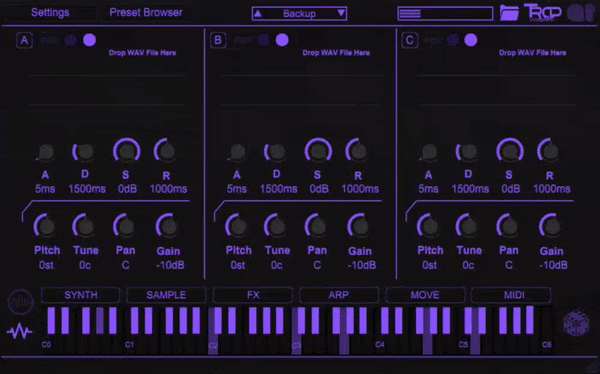Click the C6 key on the keyboard

click(547, 344)
